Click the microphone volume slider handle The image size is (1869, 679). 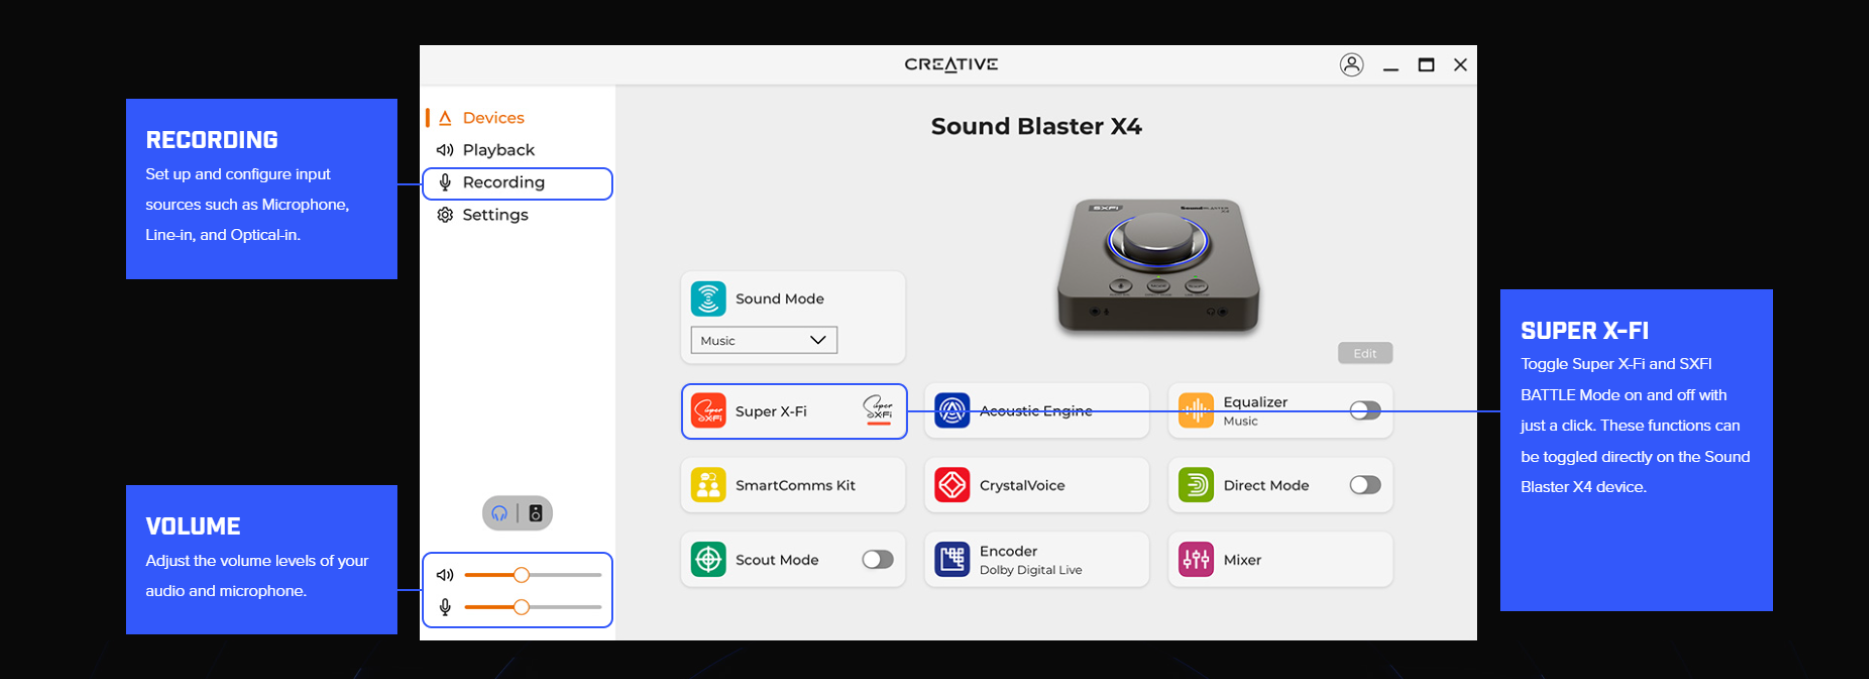(x=521, y=607)
